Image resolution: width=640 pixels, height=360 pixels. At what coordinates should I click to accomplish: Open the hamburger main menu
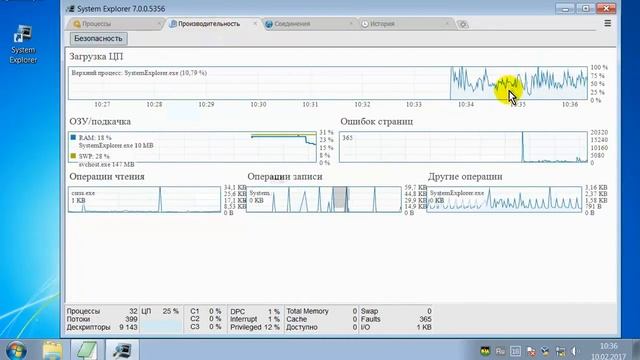(x=607, y=23)
